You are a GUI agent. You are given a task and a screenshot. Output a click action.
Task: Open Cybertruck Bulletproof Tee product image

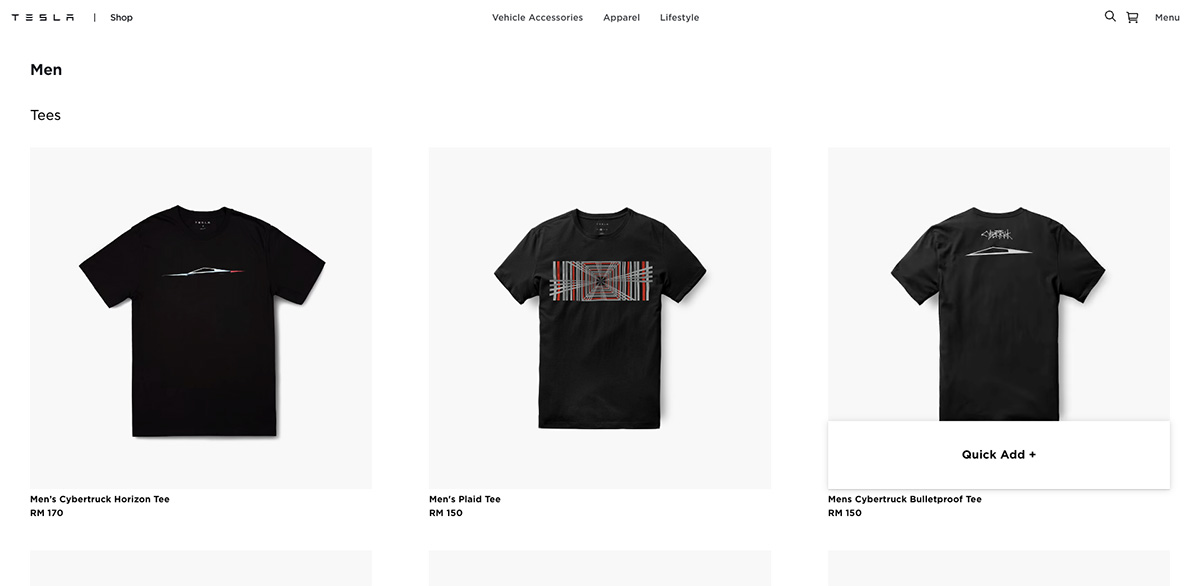999,284
